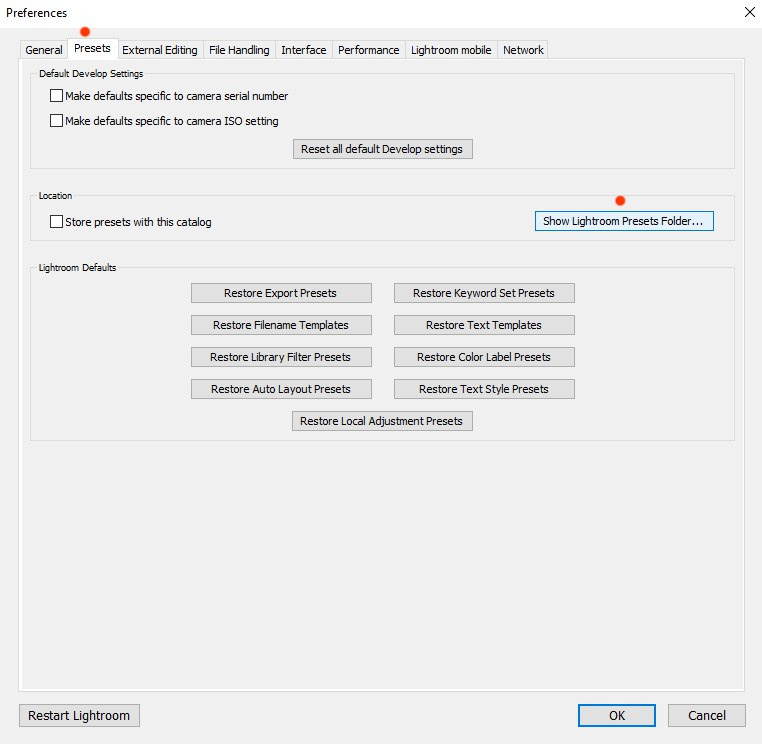Restore Filename Templates
This screenshot has height=744, width=762.
(281, 325)
